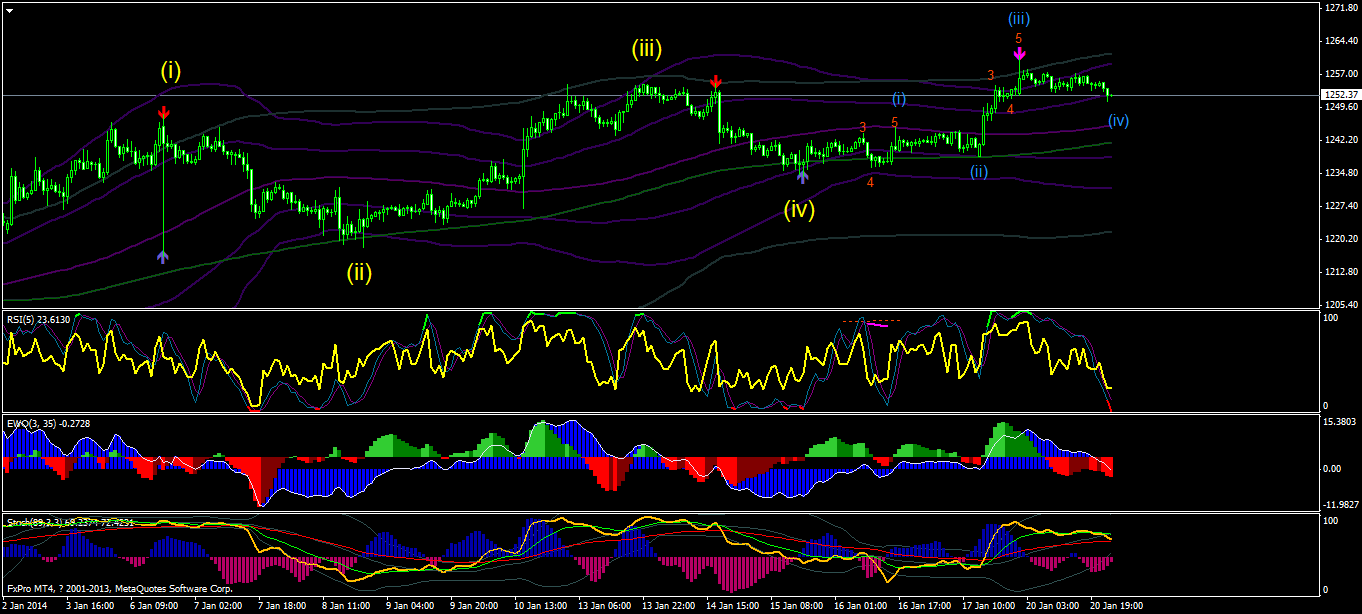Image resolution: width=1362 pixels, height=614 pixels.
Task: Select the yellow (iii) wave label
Action: click(x=648, y=47)
